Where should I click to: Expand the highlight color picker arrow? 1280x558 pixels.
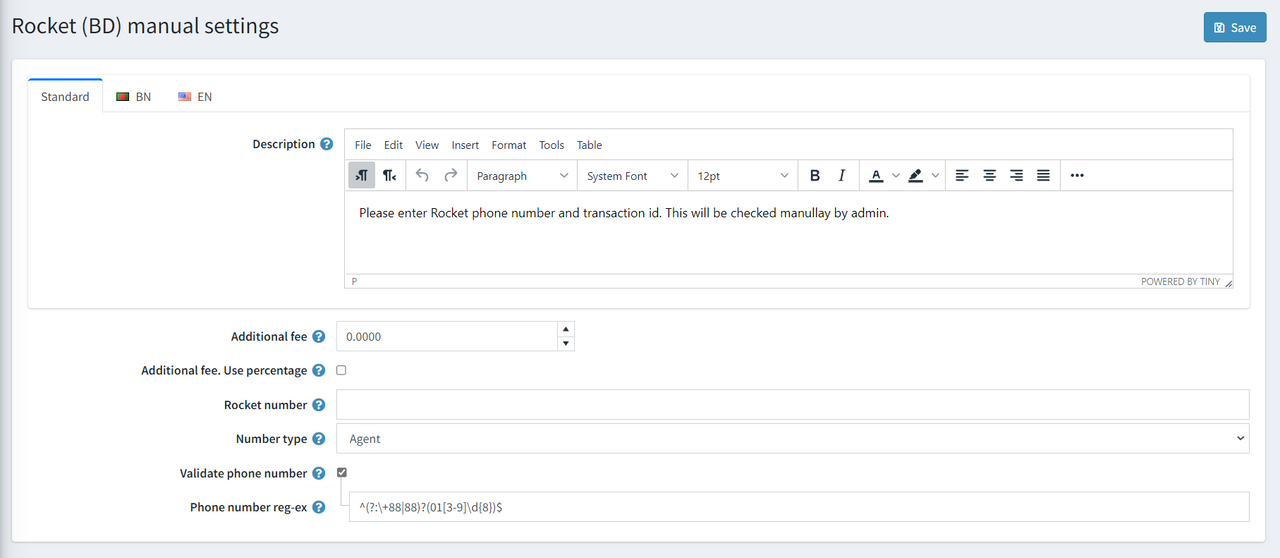[936, 175]
